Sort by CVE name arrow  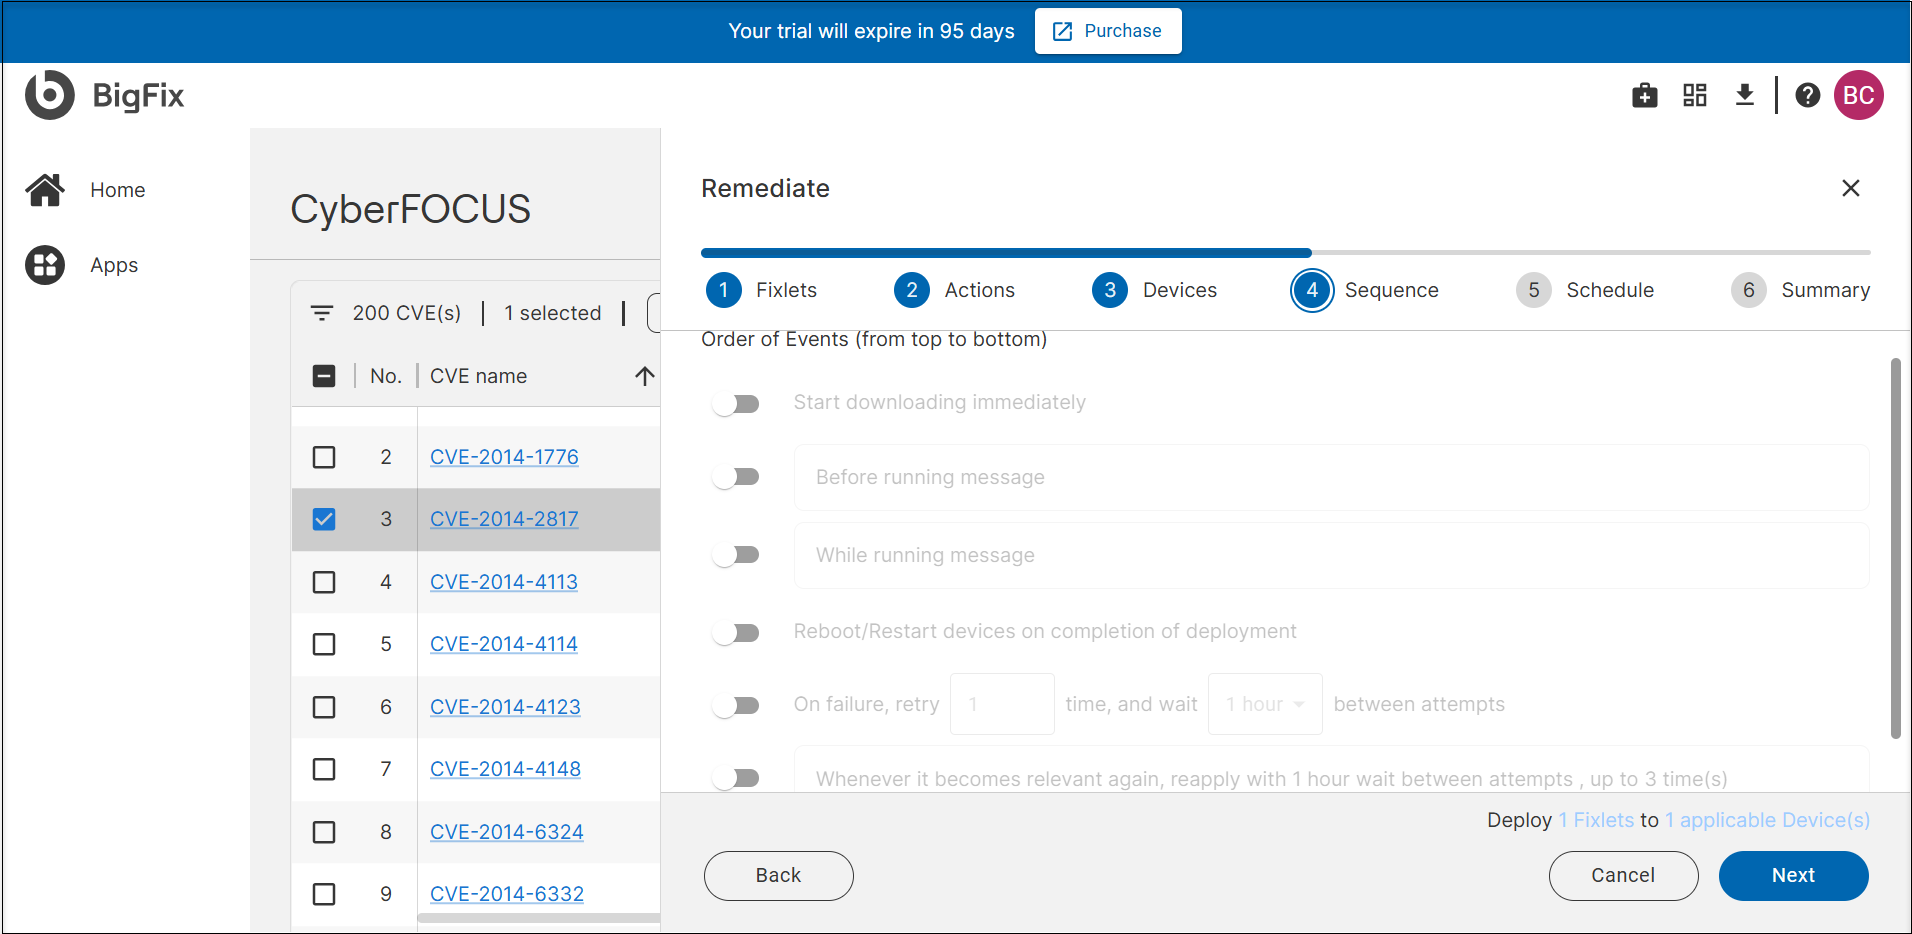tap(644, 376)
